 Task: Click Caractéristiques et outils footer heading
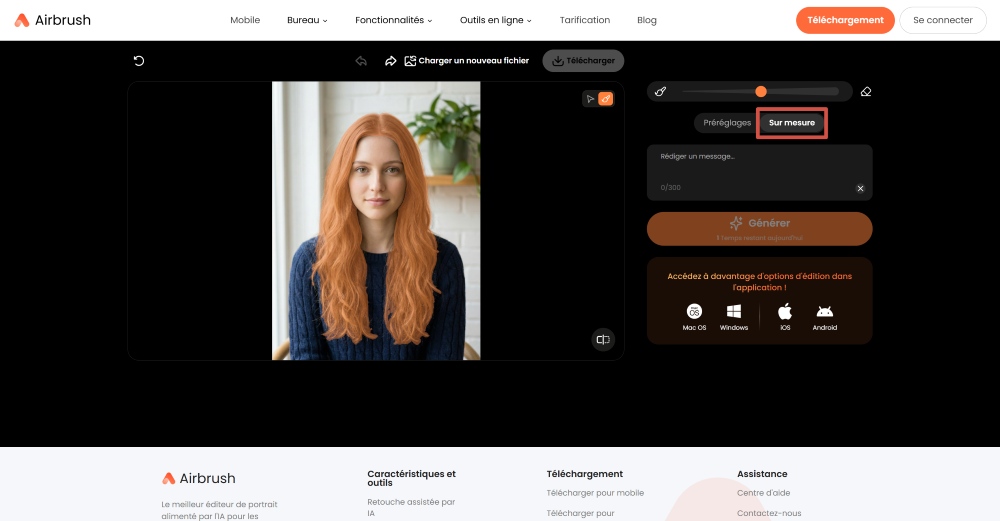411,478
